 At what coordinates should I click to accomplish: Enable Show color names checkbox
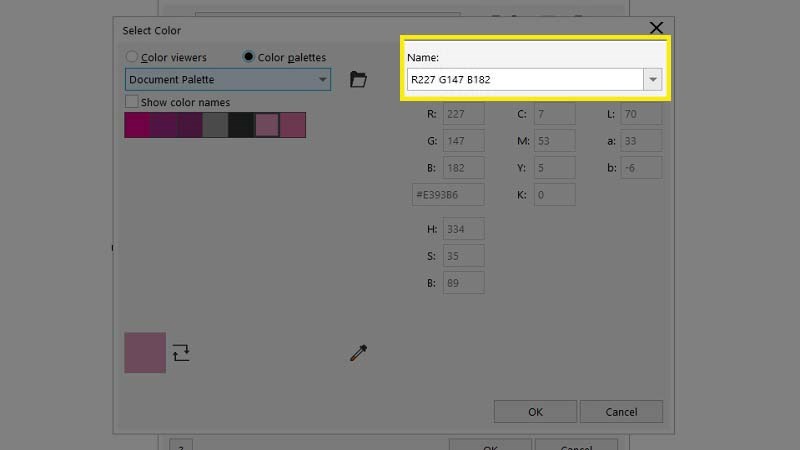coord(132,102)
